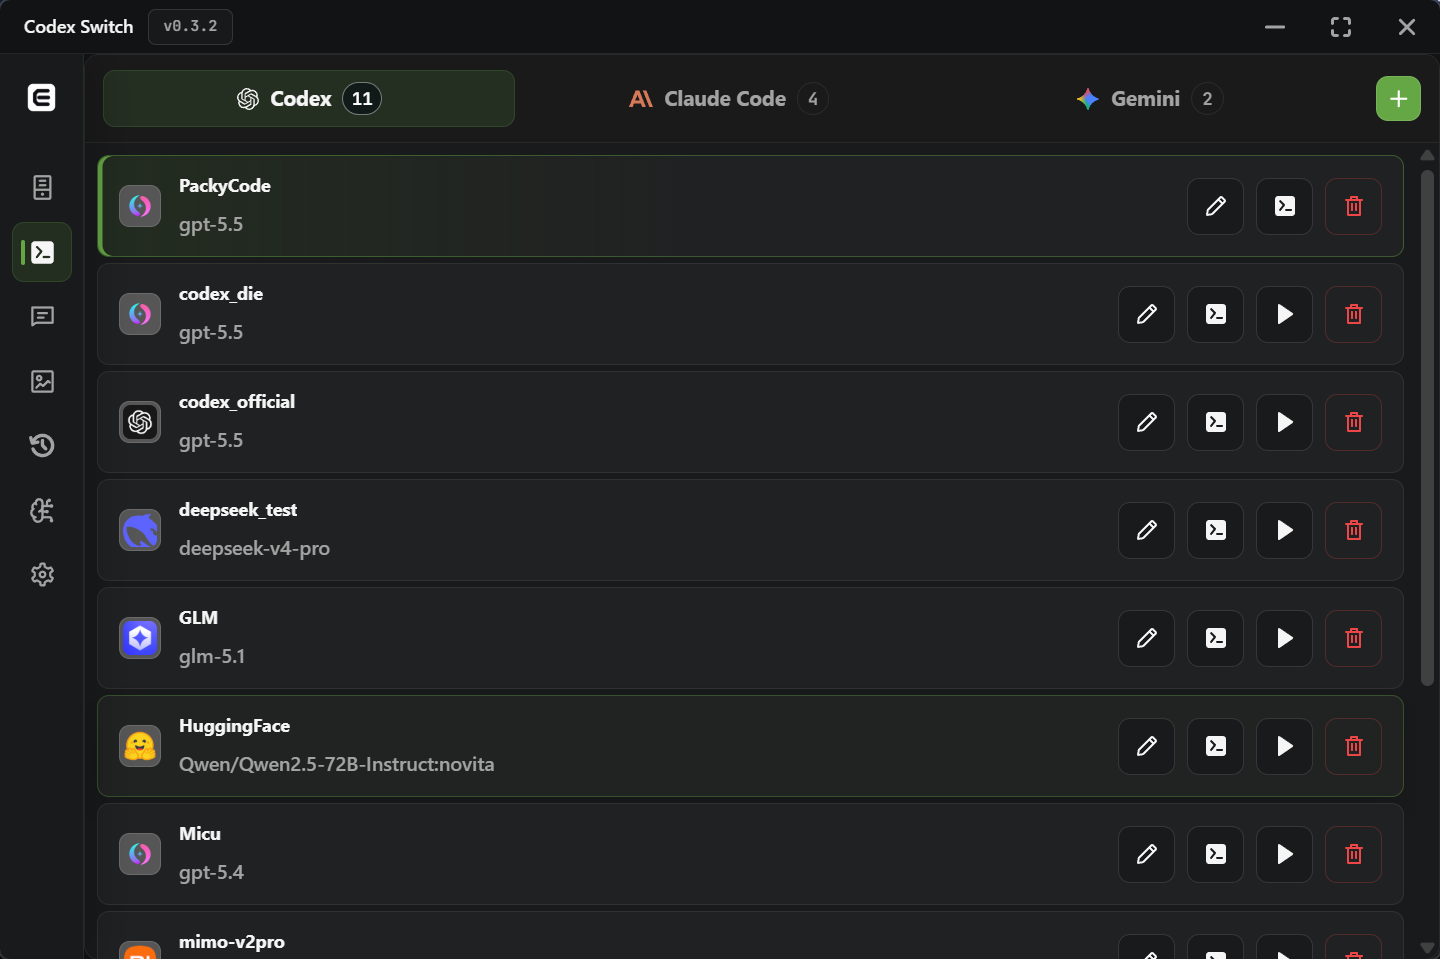This screenshot has width=1440, height=959.
Task: Select the 'codex_die' provider name
Action: tap(221, 294)
